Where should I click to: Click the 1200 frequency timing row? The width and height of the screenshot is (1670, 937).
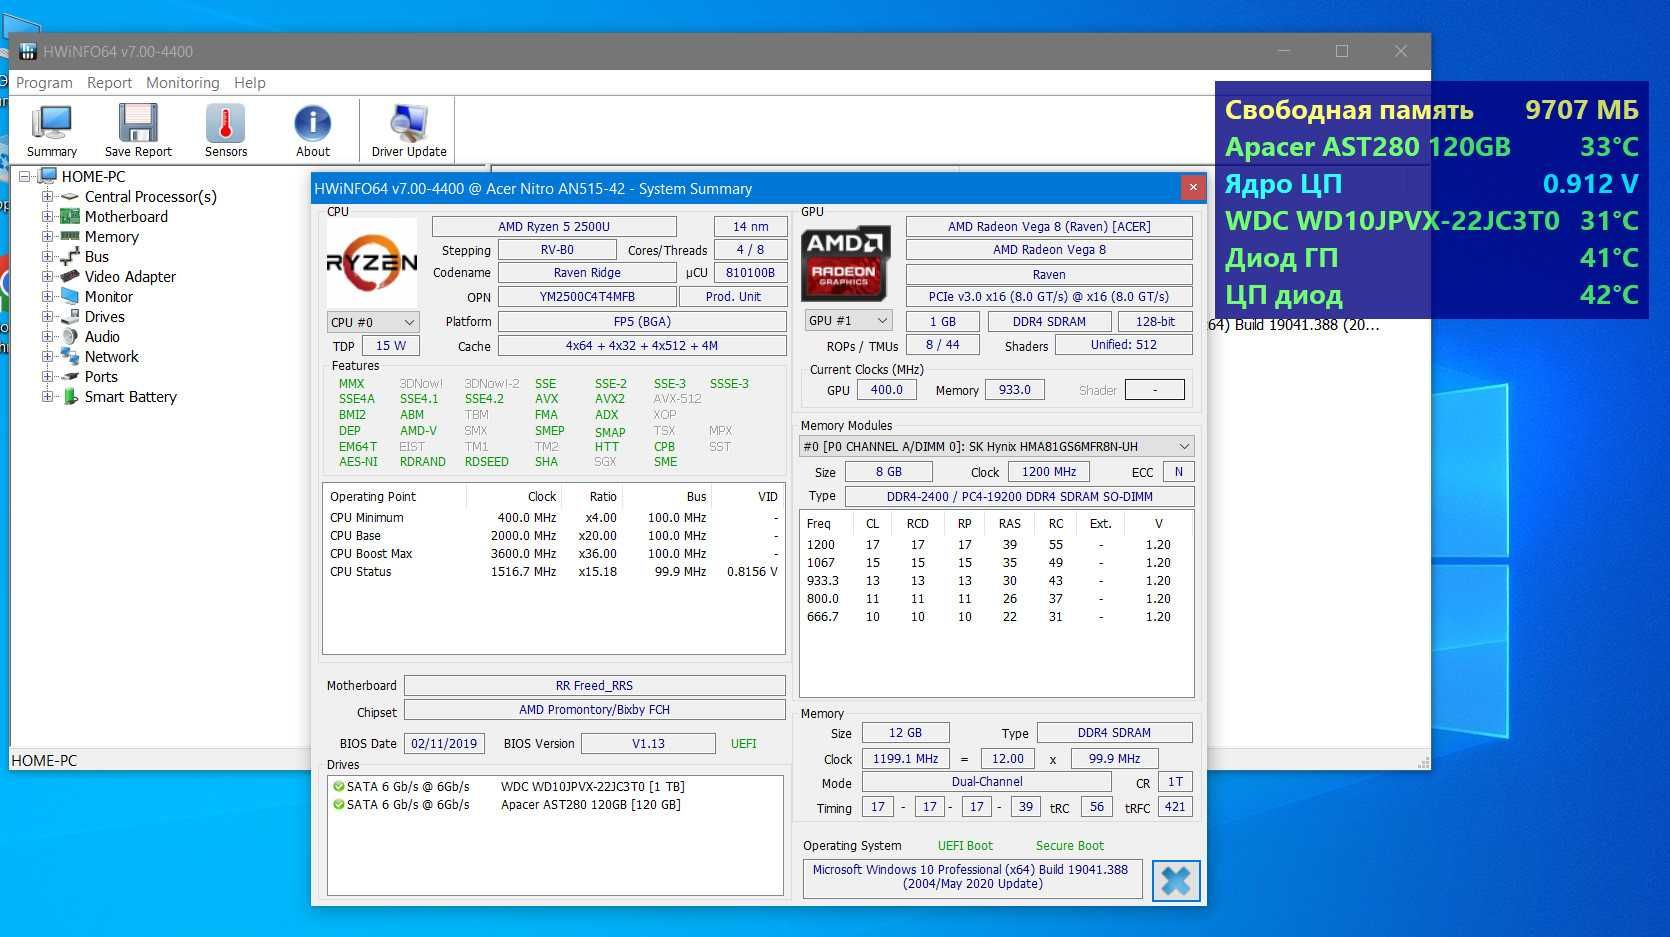[x=995, y=545]
